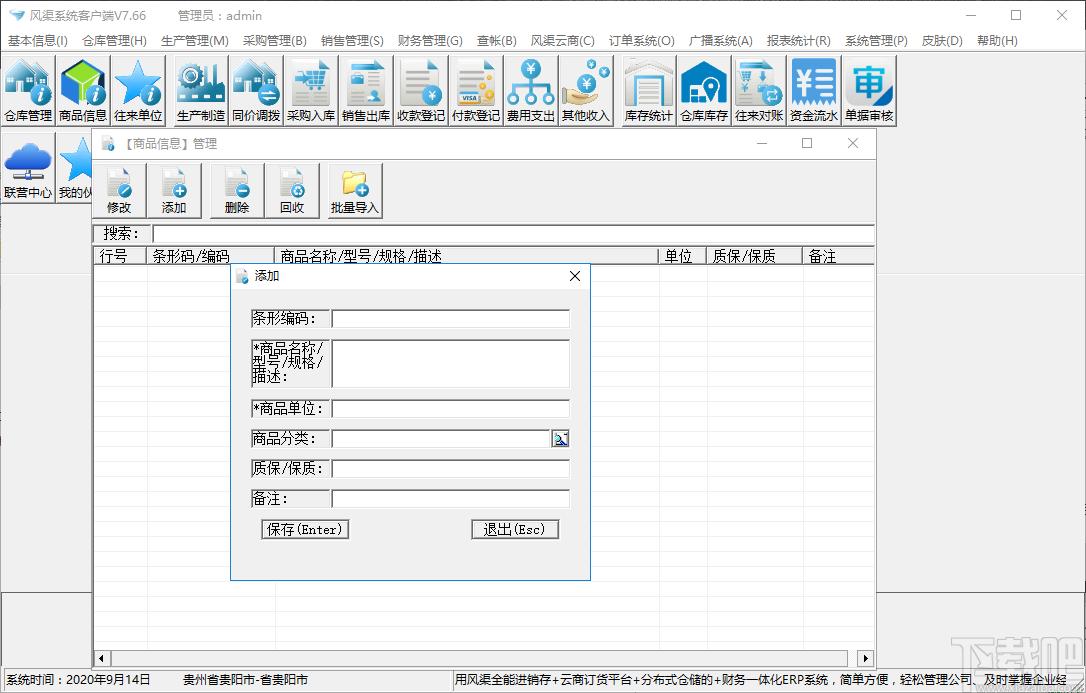Screen dimensions: 1086x693
Task: Open 商品信息 toolbar icon
Action: 83,91
